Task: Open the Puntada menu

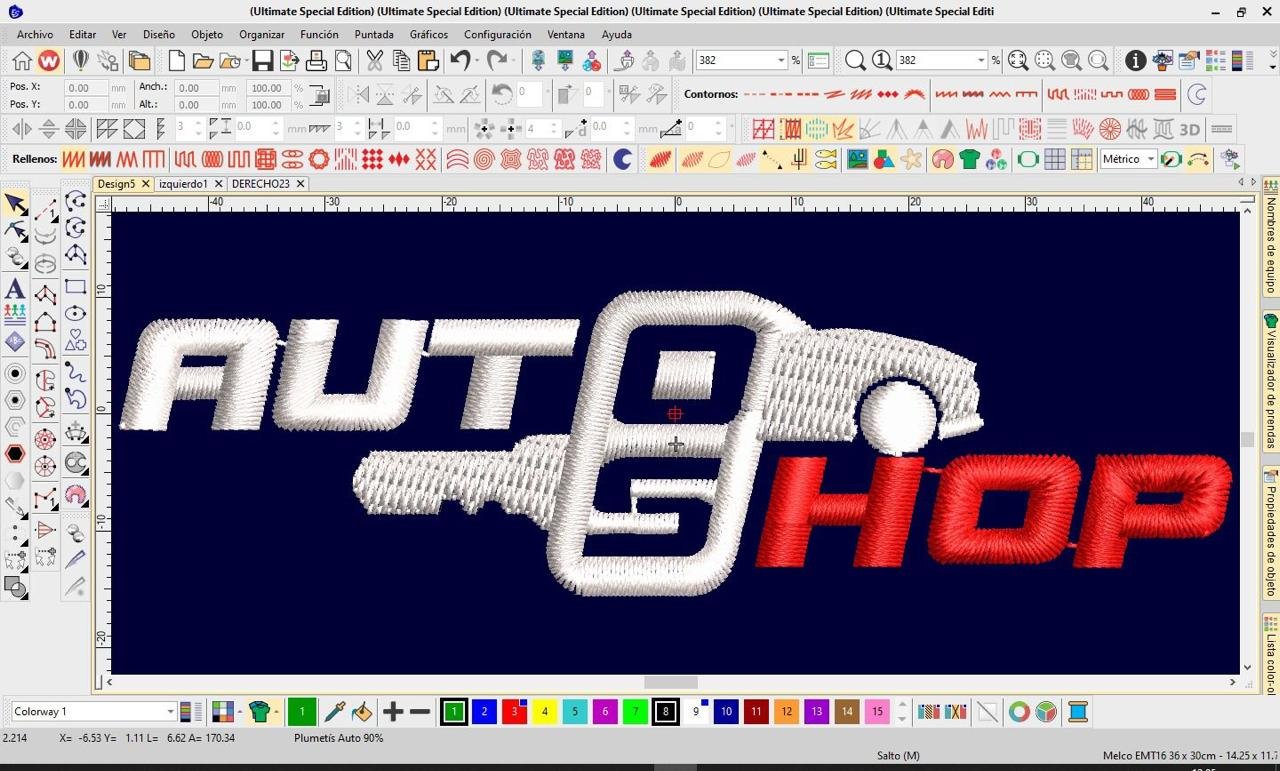Action: 374,34
